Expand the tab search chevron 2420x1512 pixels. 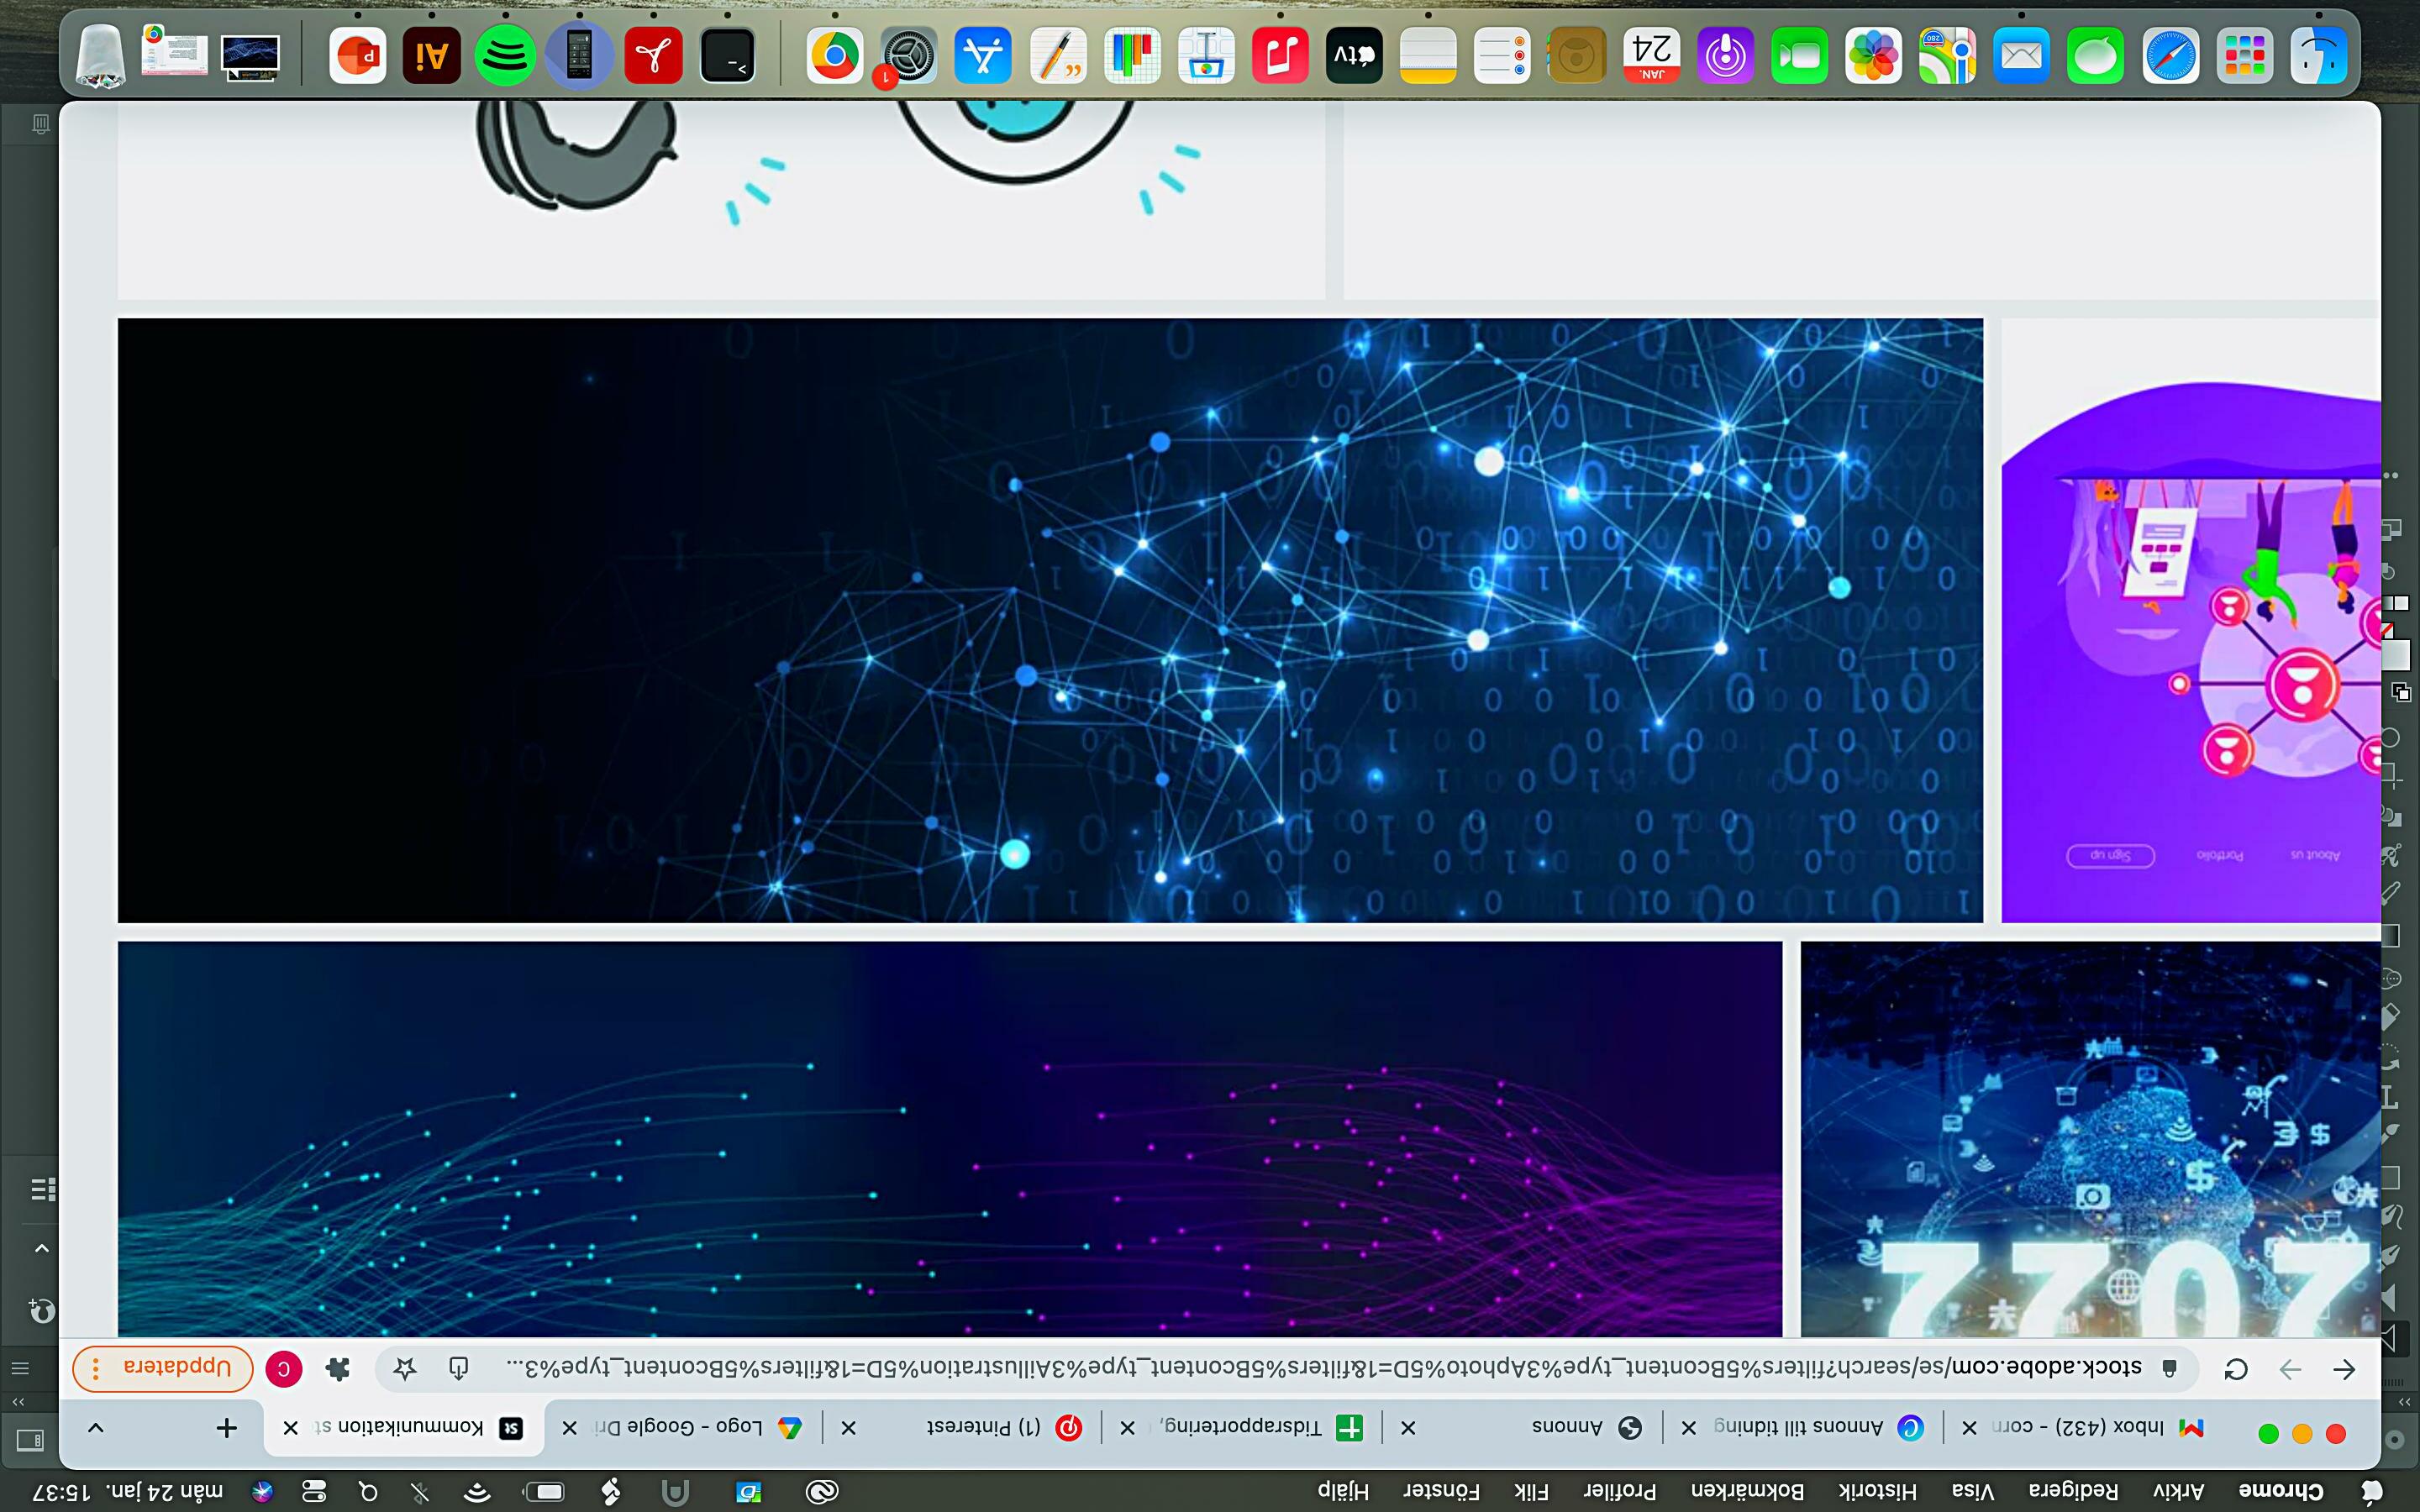pos(95,1428)
